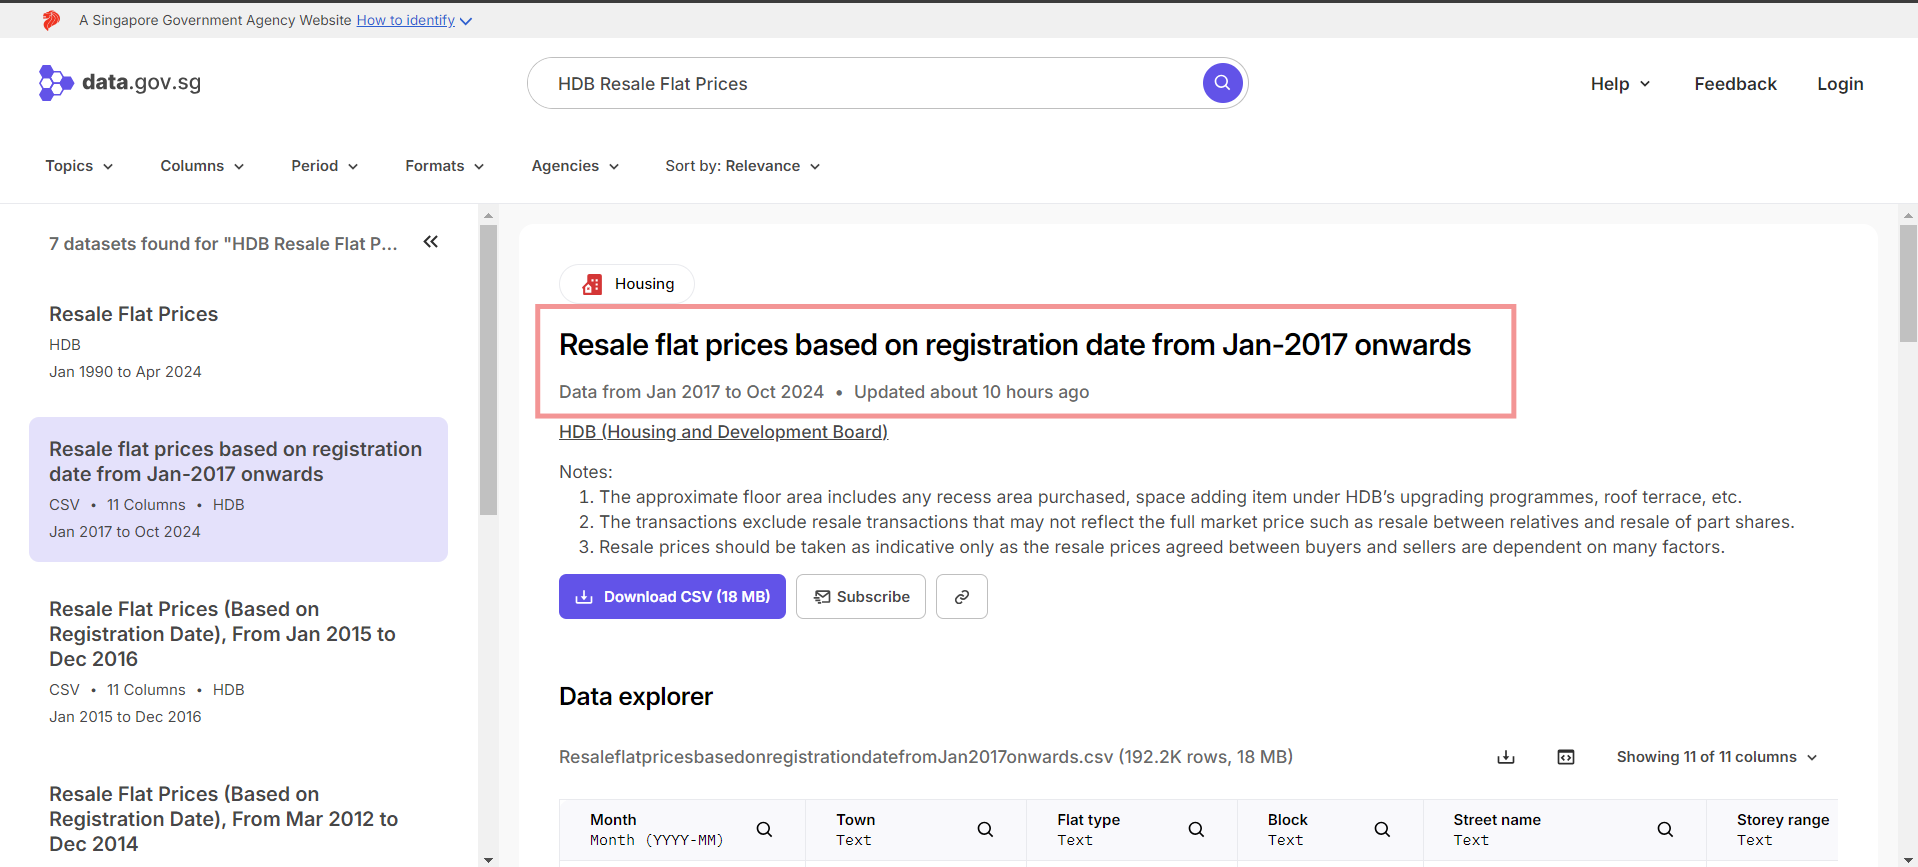Click the download icon in Data explorer

click(x=1505, y=757)
